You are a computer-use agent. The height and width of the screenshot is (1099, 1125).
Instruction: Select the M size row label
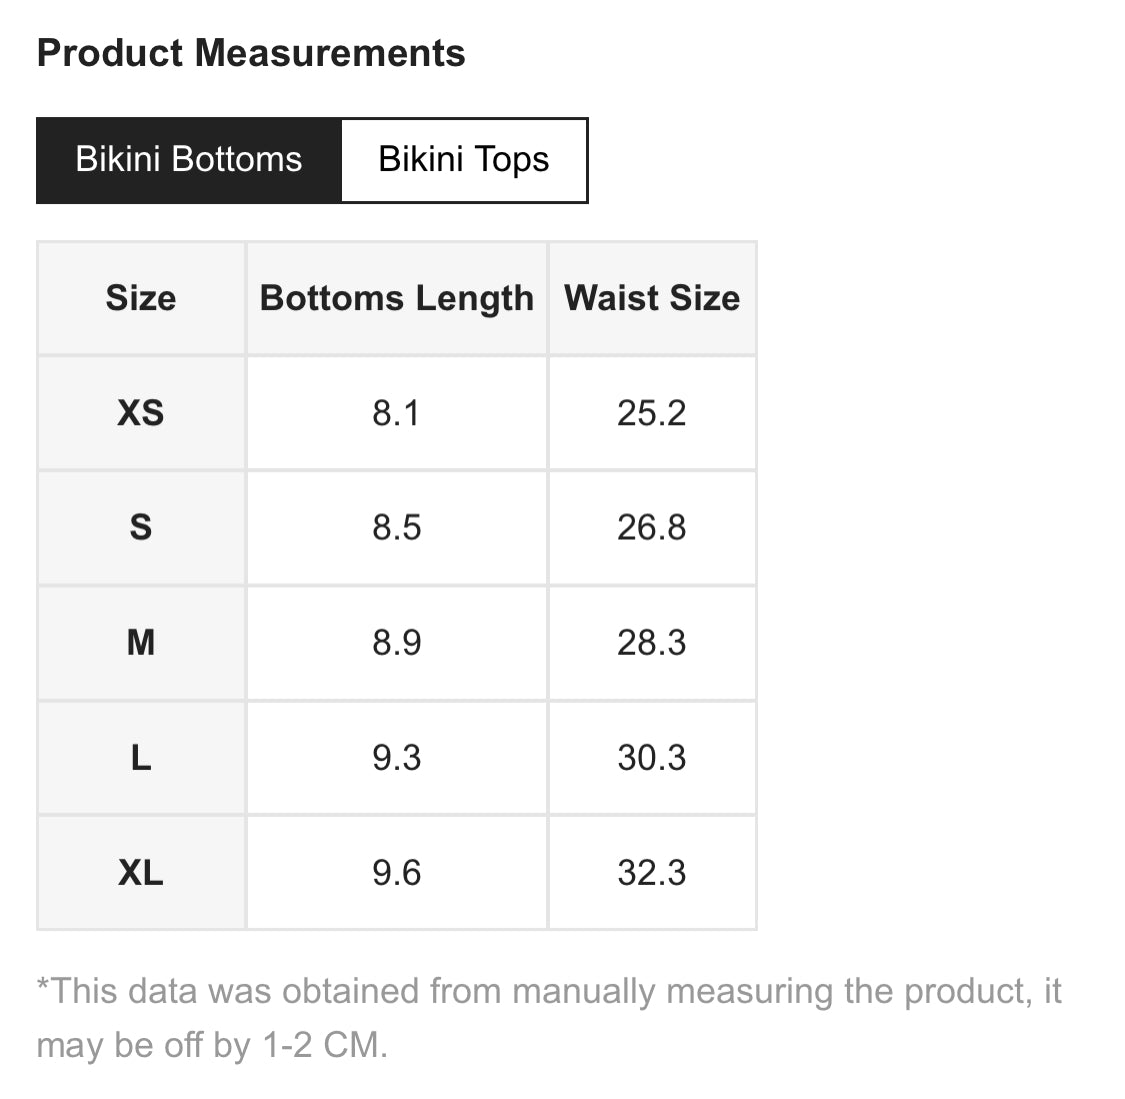[x=141, y=643]
